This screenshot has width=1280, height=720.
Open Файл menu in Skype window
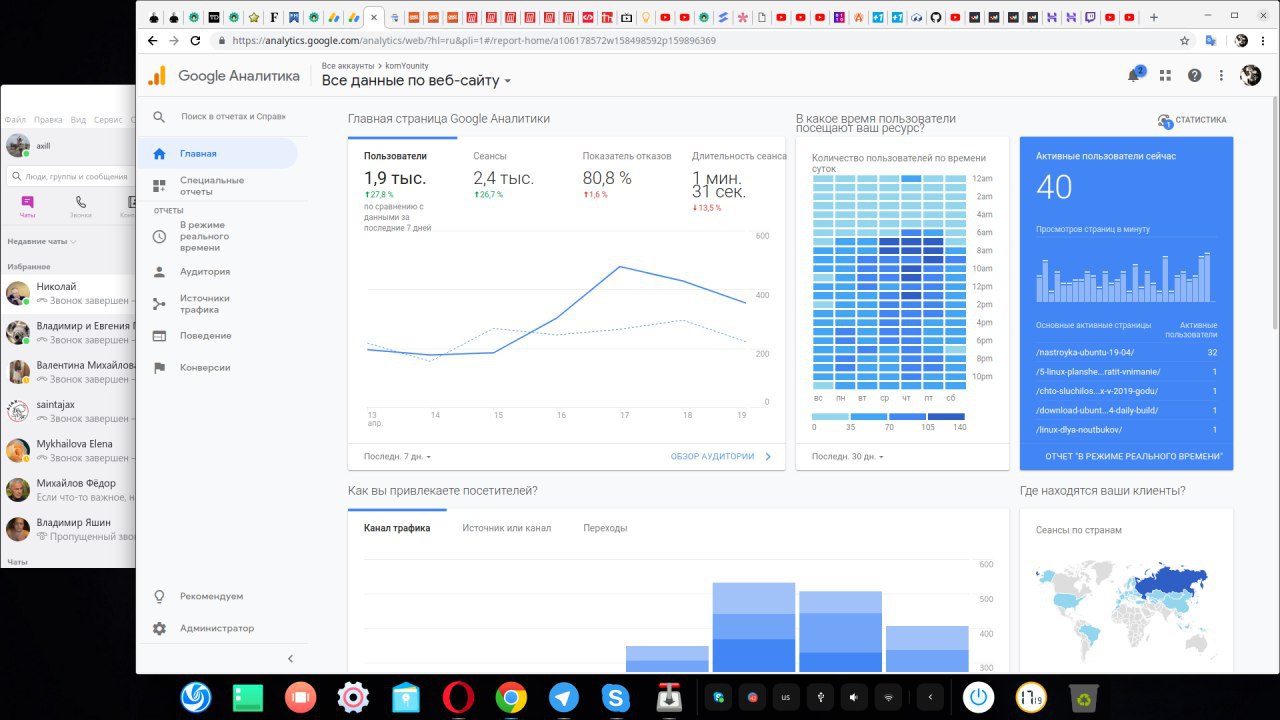[15, 119]
